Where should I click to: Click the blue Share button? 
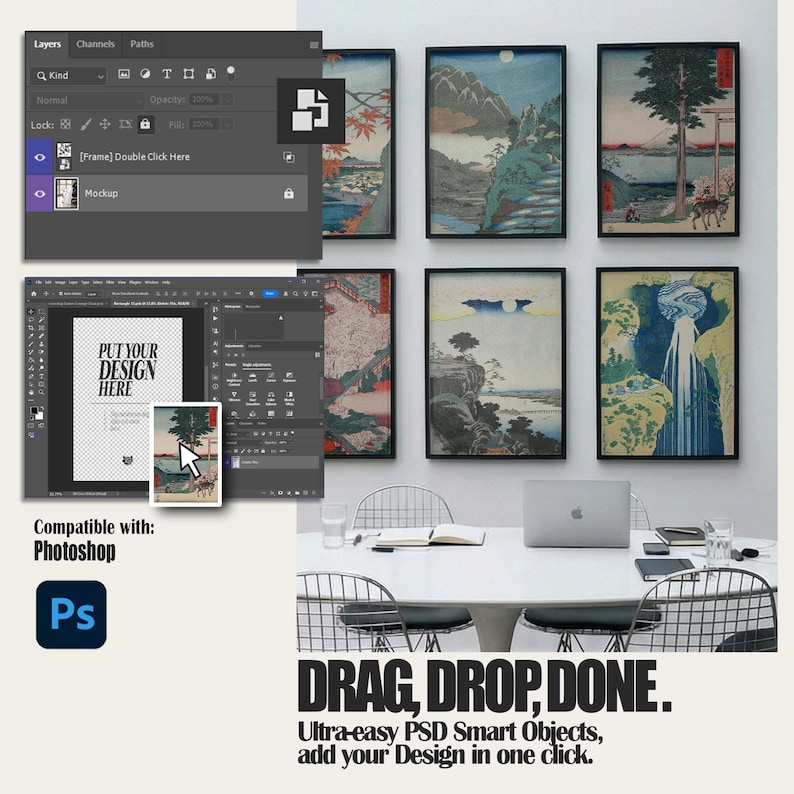click(x=270, y=294)
